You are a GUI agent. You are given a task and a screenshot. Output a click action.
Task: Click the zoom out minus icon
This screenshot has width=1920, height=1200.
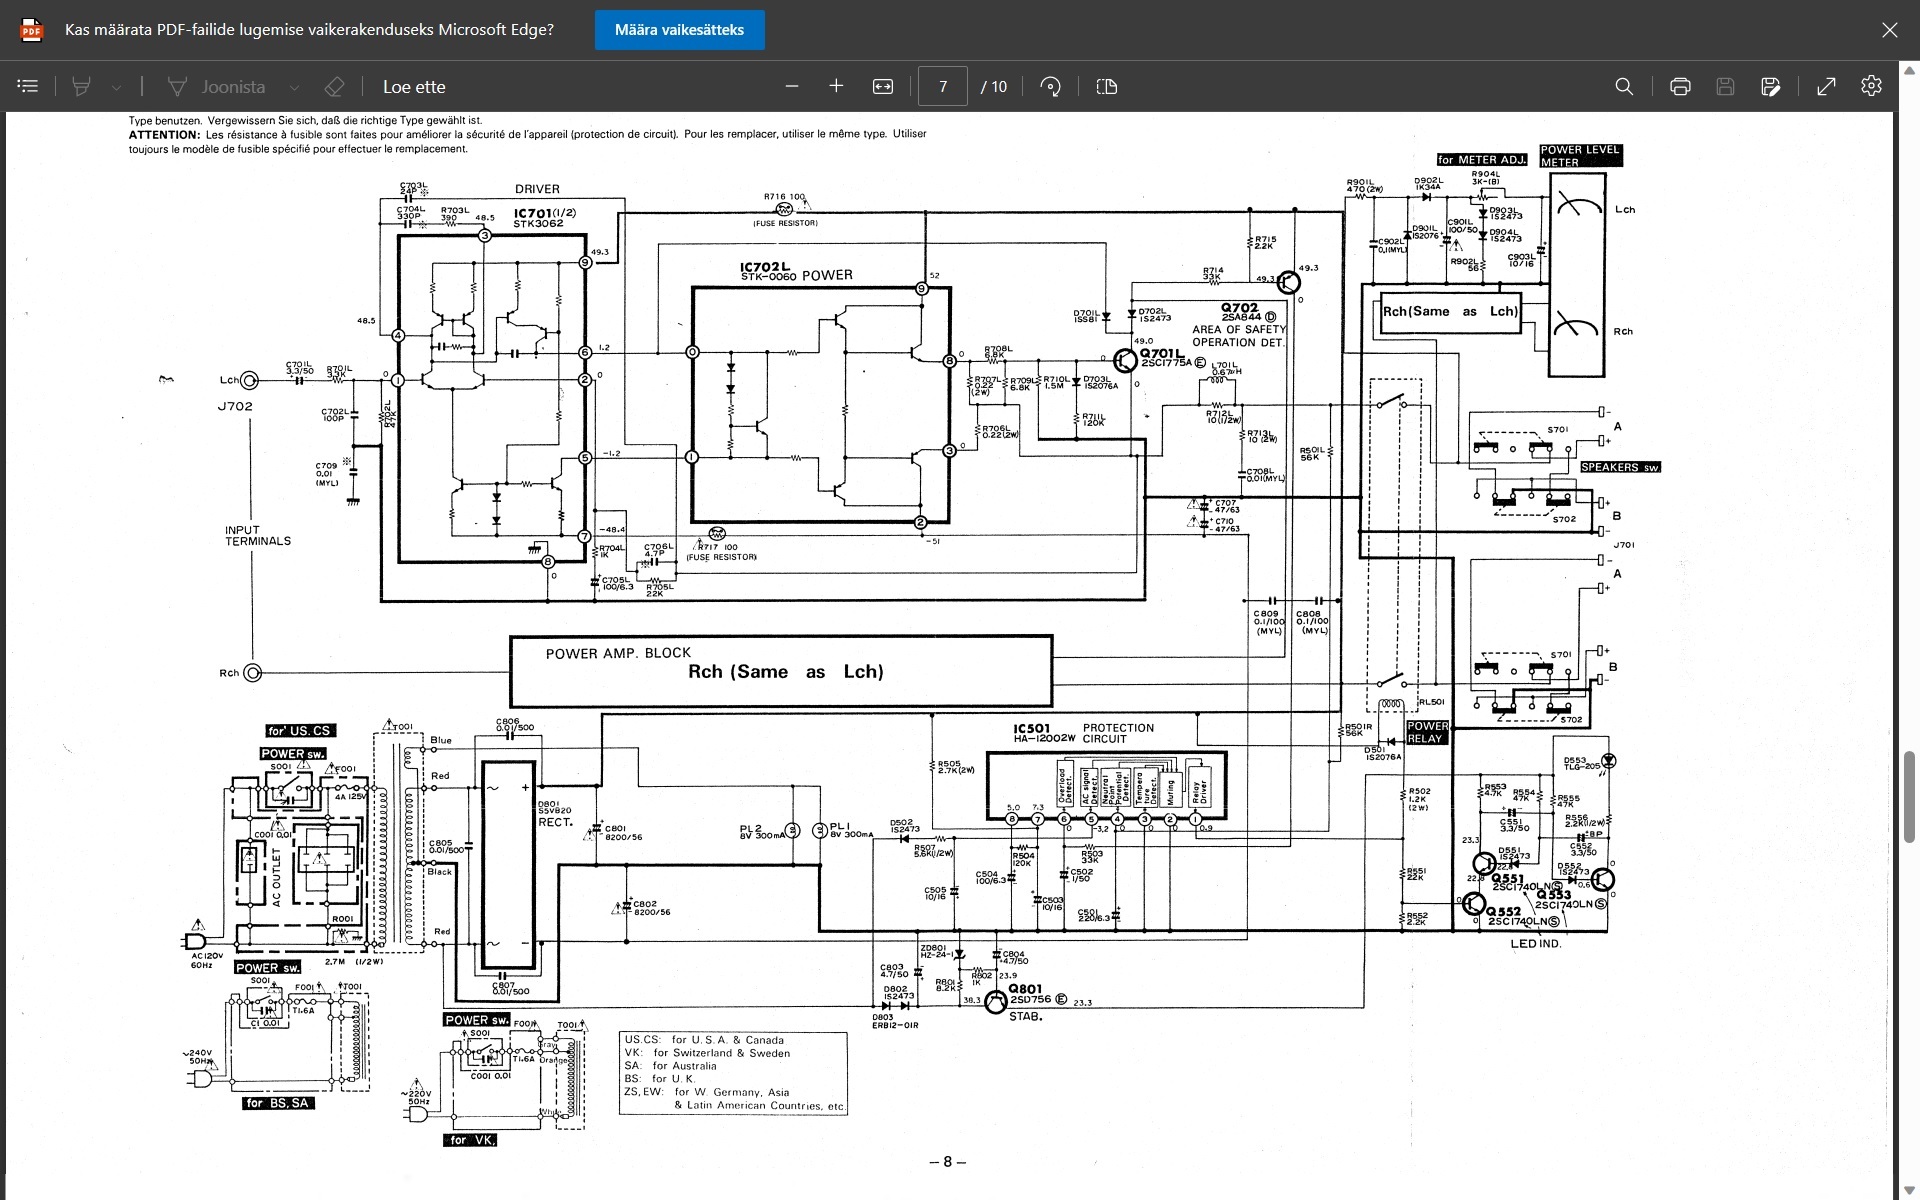792,86
